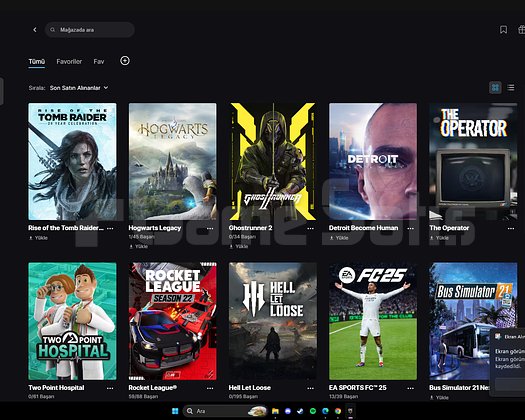This screenshot has height=420, width=525.
Task: Click Yükle under Ghostrunner 2
Action: (239, 246)
